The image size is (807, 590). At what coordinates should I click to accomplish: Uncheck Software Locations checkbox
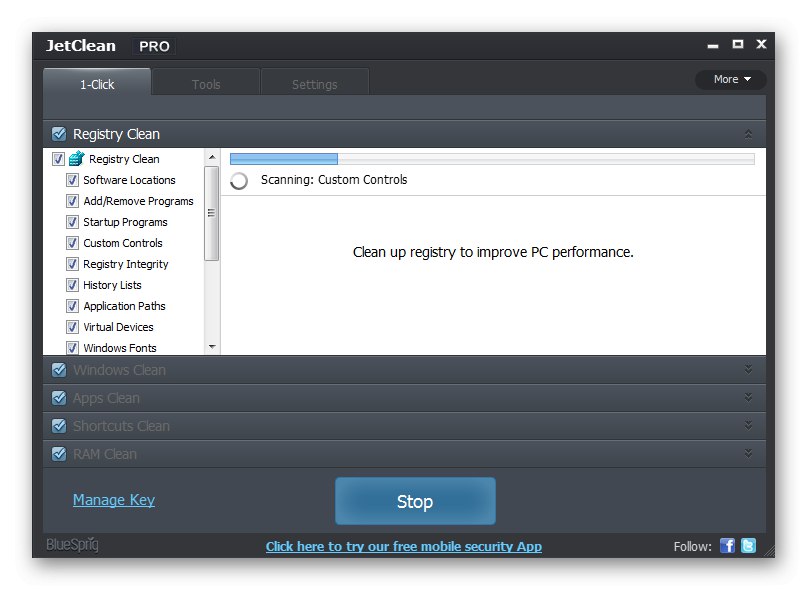tap(72, 180)
